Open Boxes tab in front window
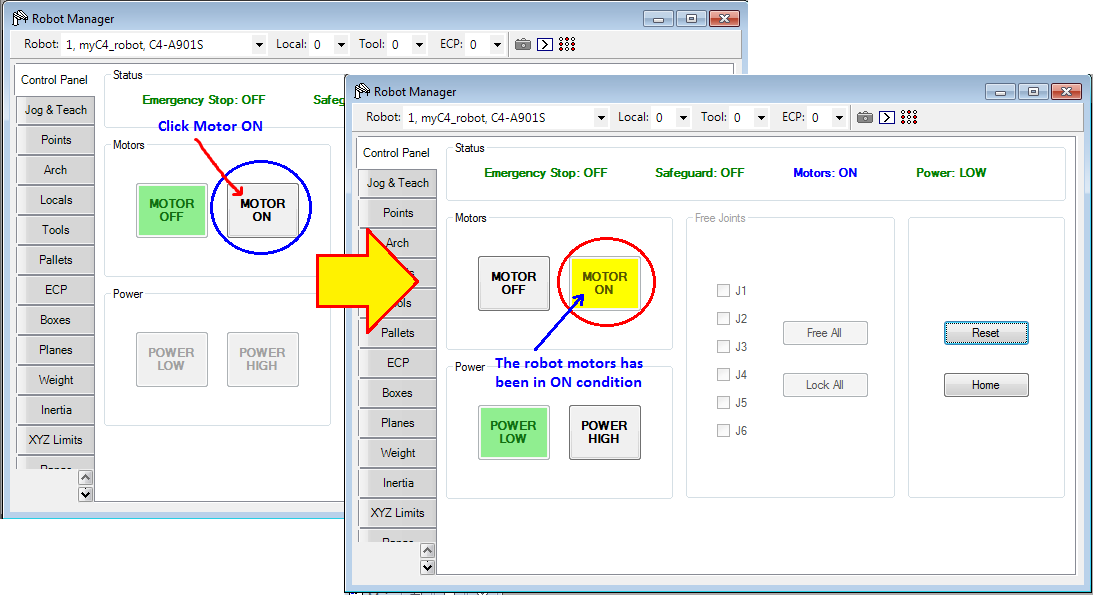 coord(398,393)
